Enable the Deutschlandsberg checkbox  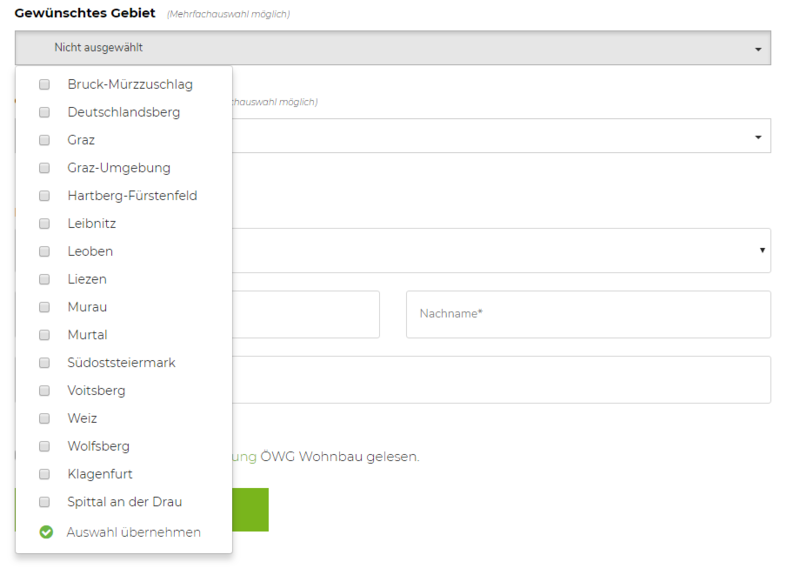pos(44,113)
